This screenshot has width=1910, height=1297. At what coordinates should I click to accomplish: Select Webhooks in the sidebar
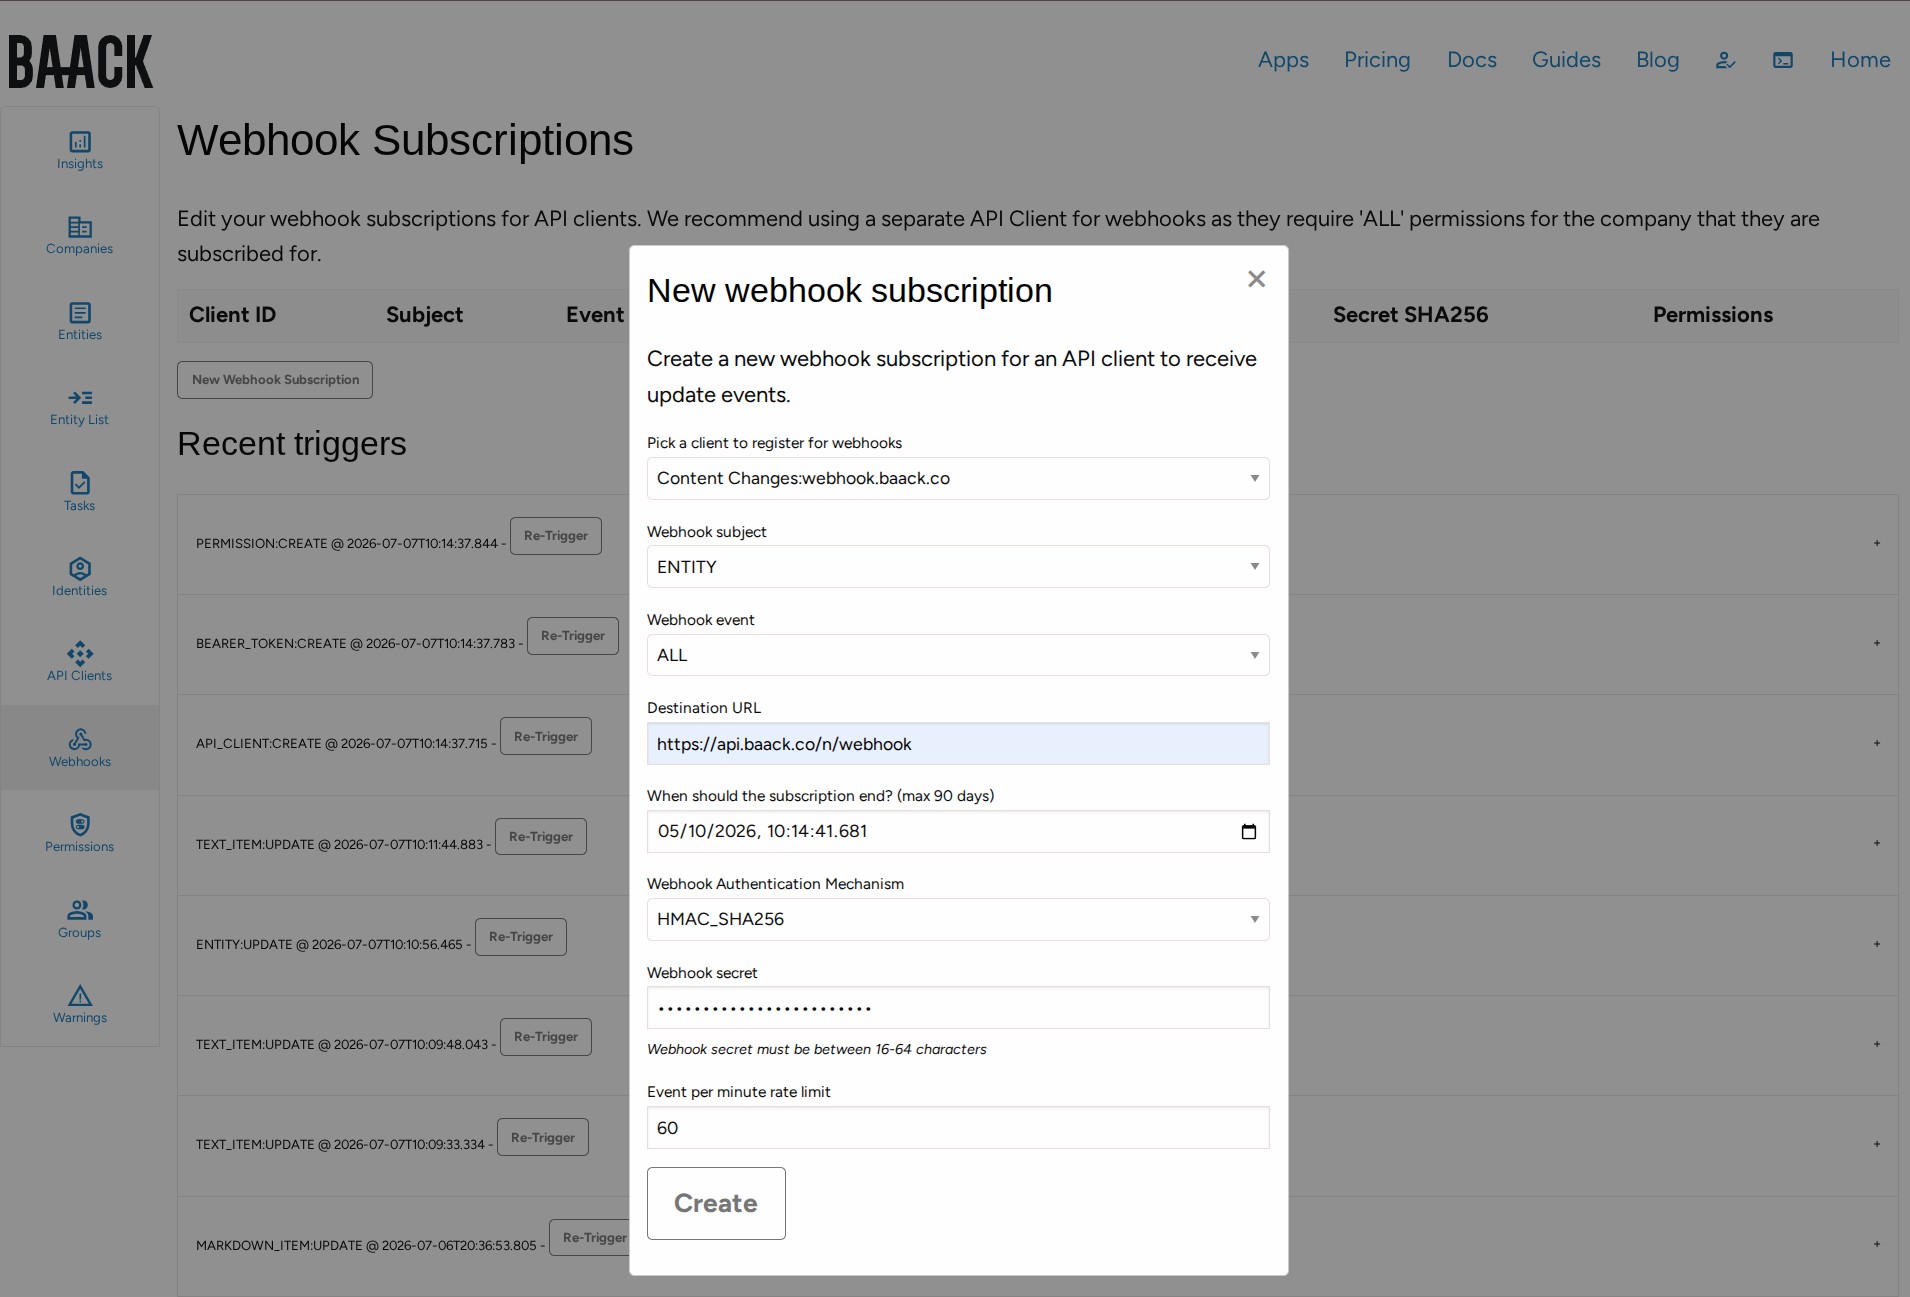(80, 748)
